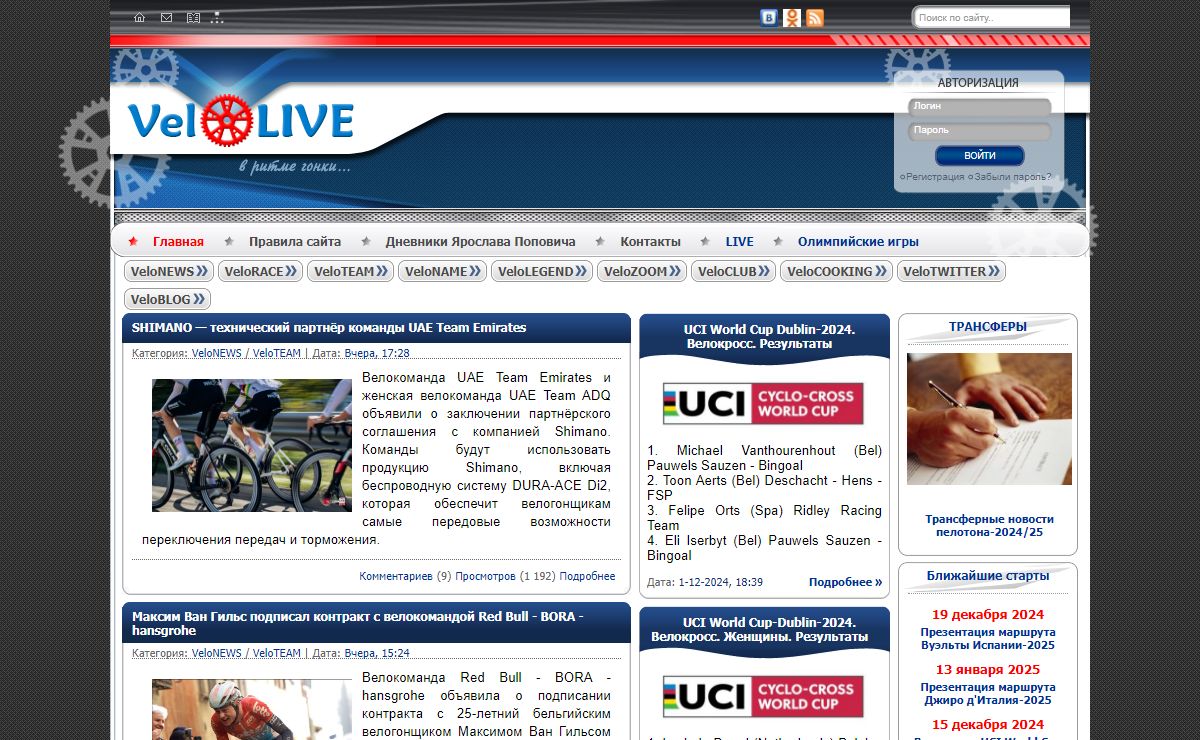The width and height of the screenshot is (1200, 740).
Task: Open Презентация маршрута Джиро д'Италия-2025 link
Action: 988,694
